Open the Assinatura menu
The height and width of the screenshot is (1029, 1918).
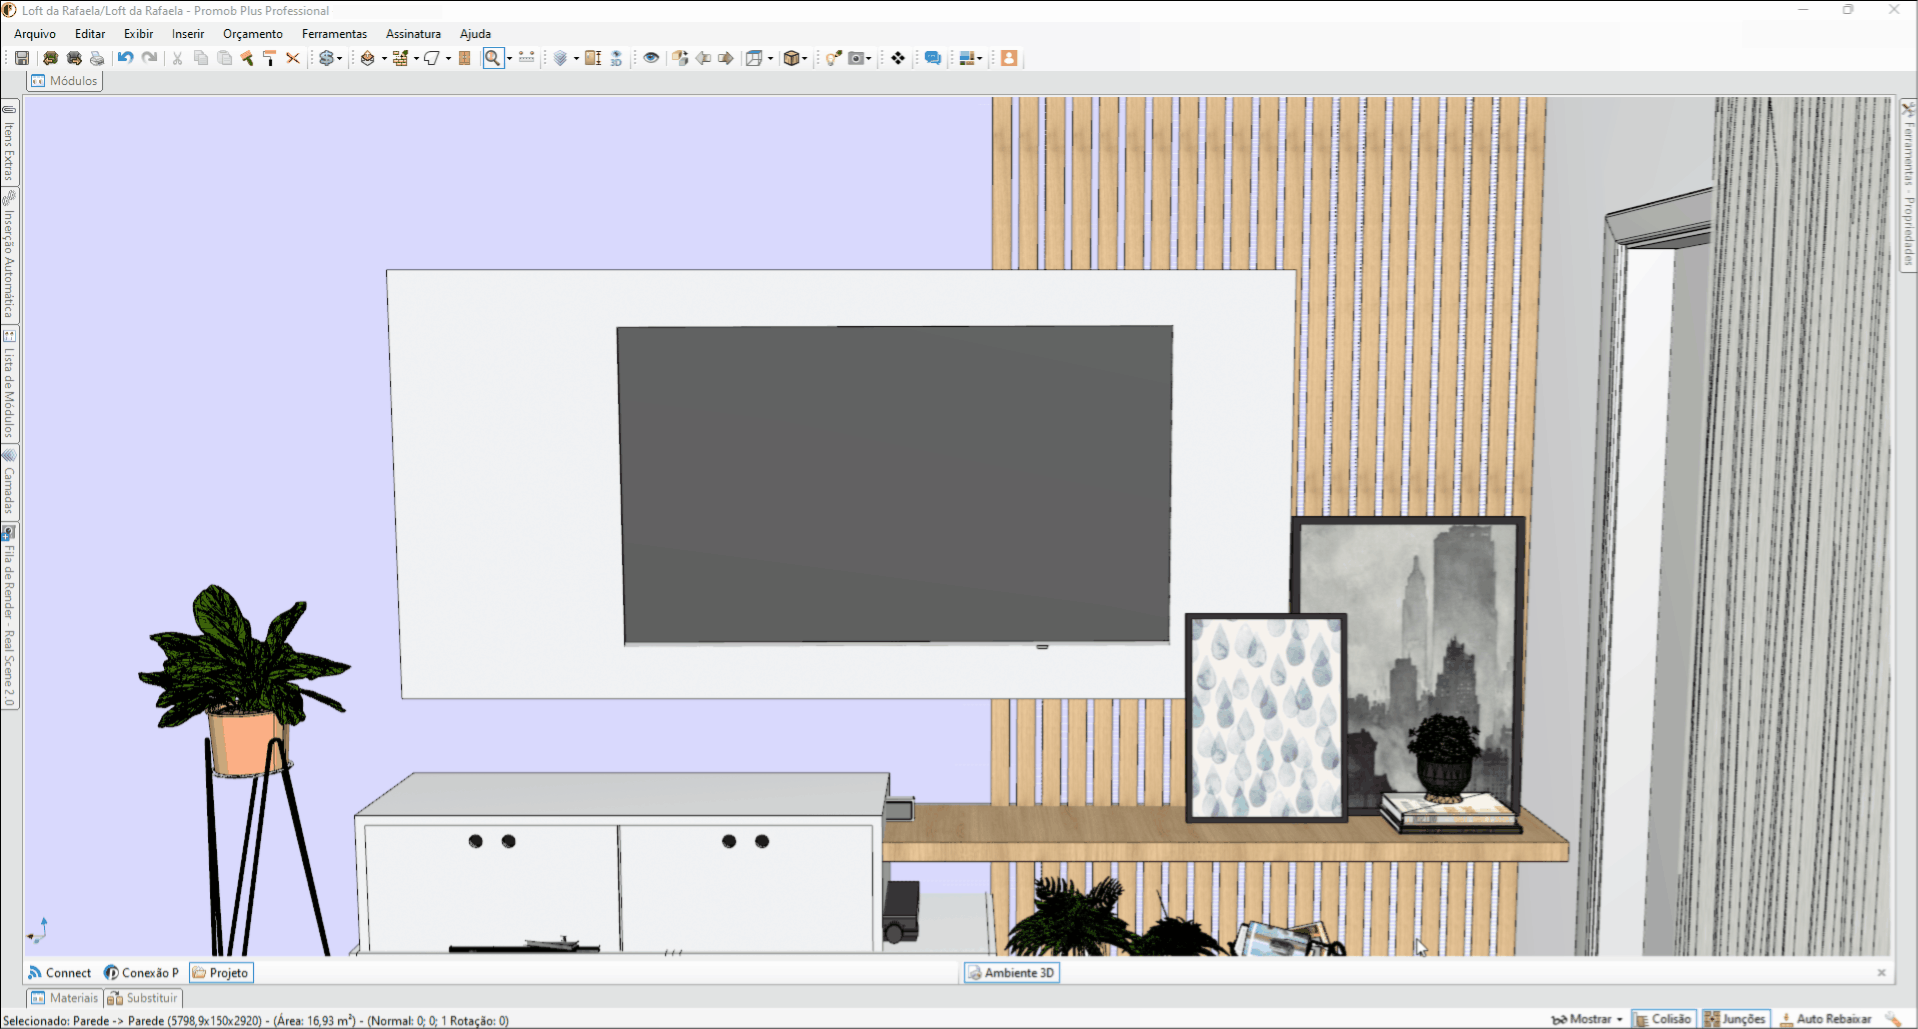click(x=413, y=34)
